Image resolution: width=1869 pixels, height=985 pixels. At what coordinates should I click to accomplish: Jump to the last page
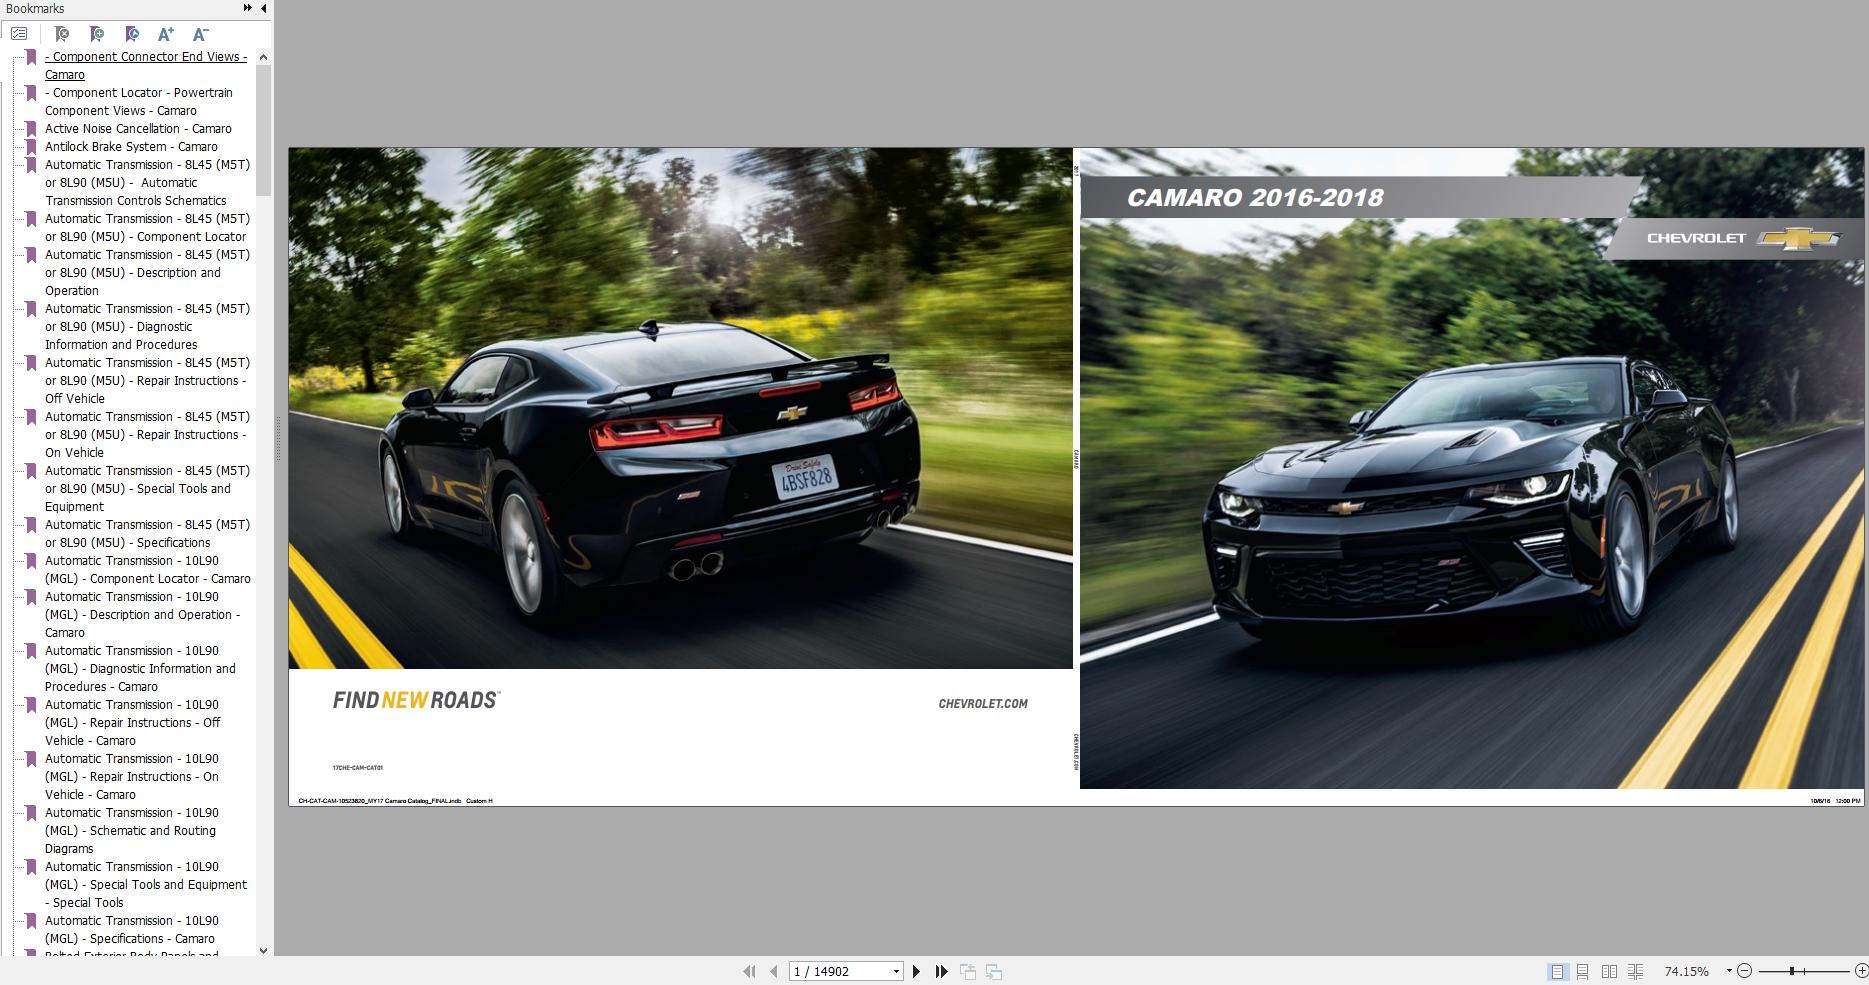941,971
